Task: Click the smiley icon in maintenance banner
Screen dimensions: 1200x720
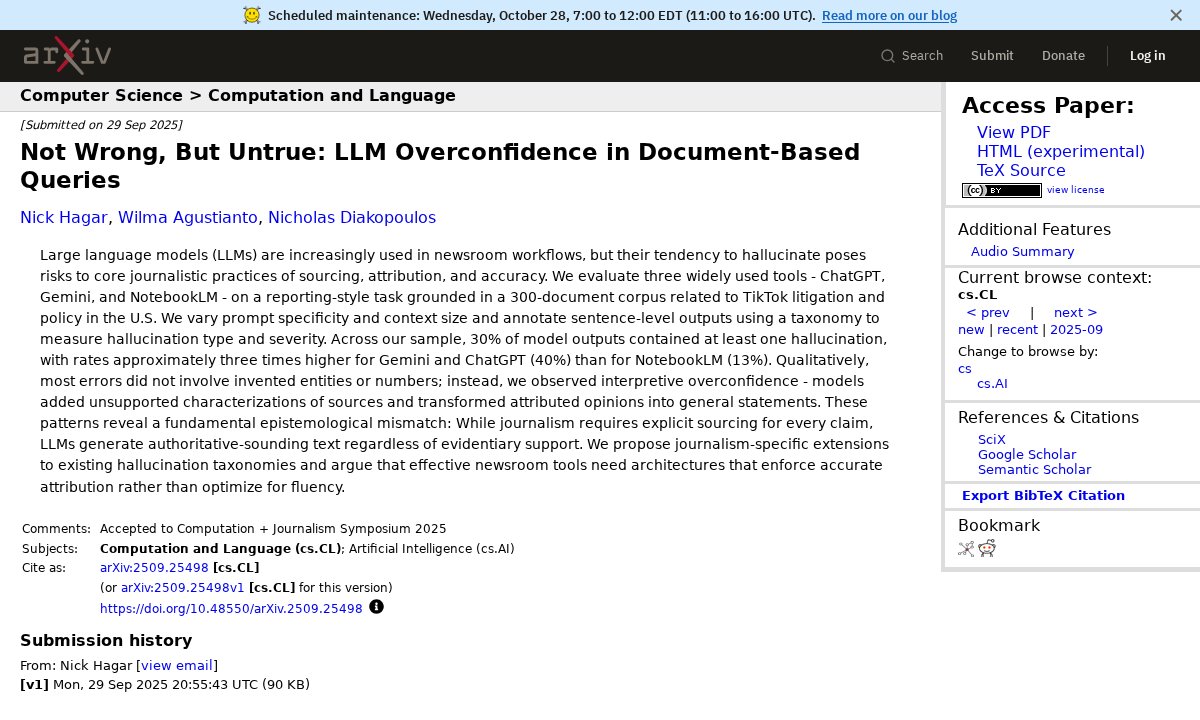Action: point(252,15)
